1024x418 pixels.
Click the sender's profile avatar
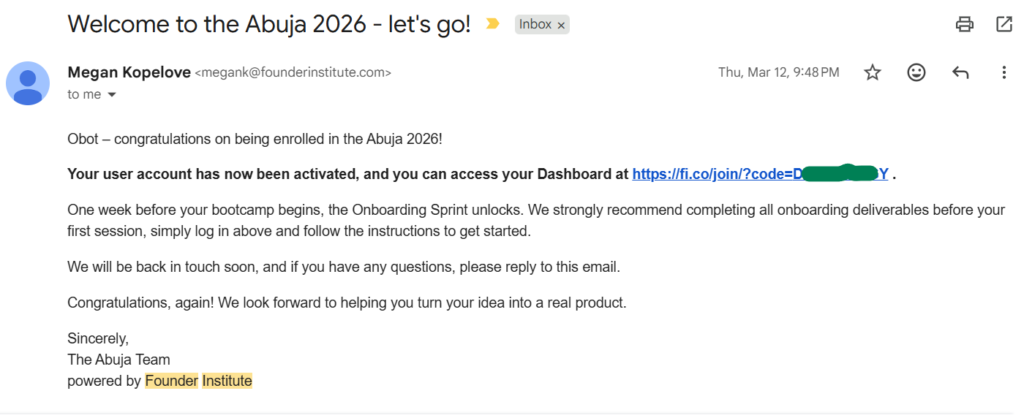(x=28, y=82)
